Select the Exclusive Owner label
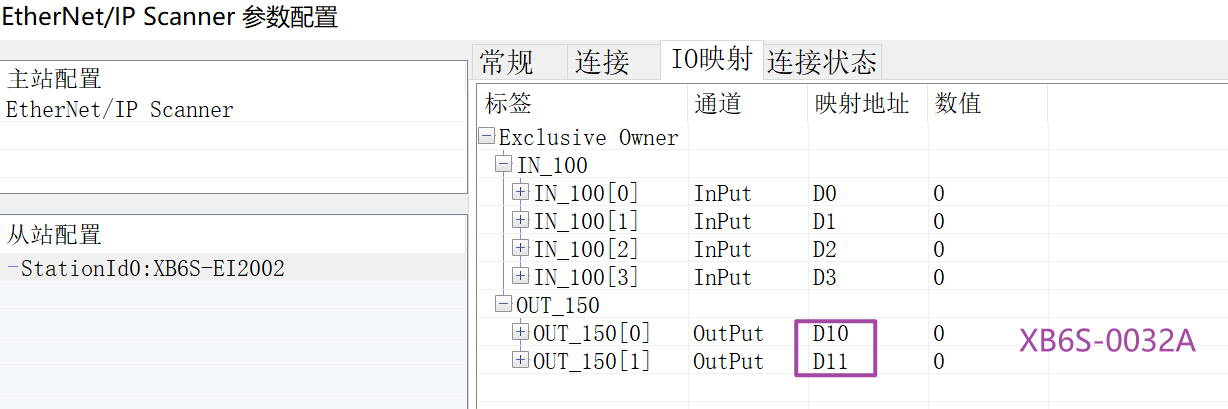This screenshot has height=409, width=1228. 589,138
